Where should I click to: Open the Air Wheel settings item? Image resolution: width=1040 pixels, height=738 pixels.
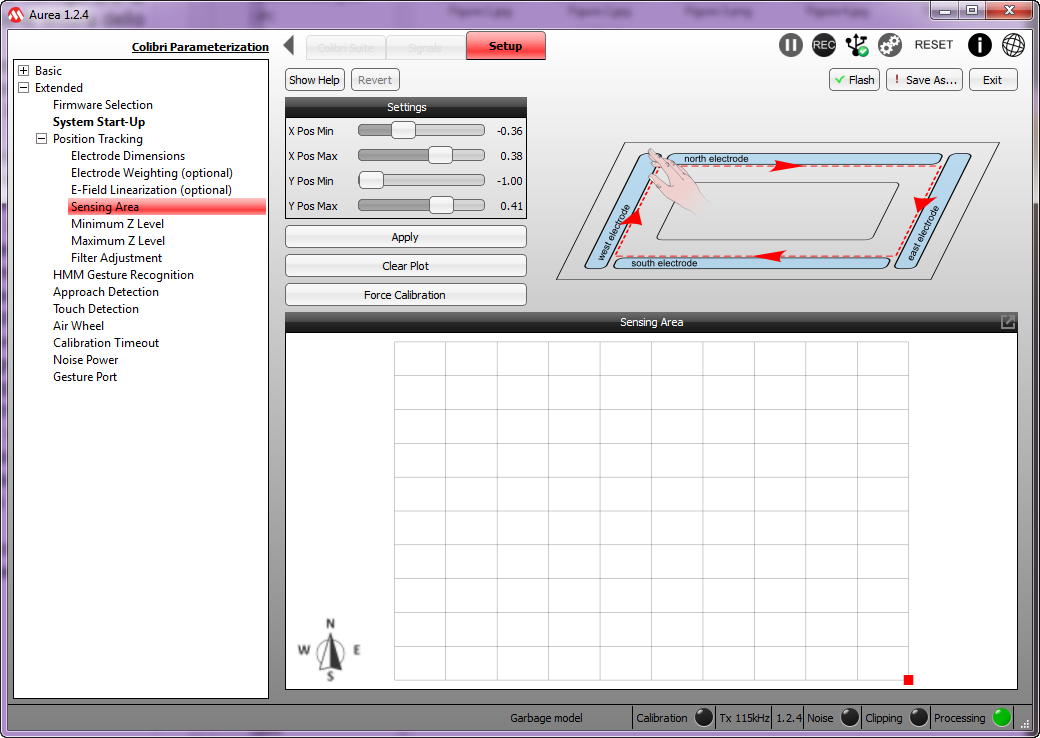pos(78,326)
